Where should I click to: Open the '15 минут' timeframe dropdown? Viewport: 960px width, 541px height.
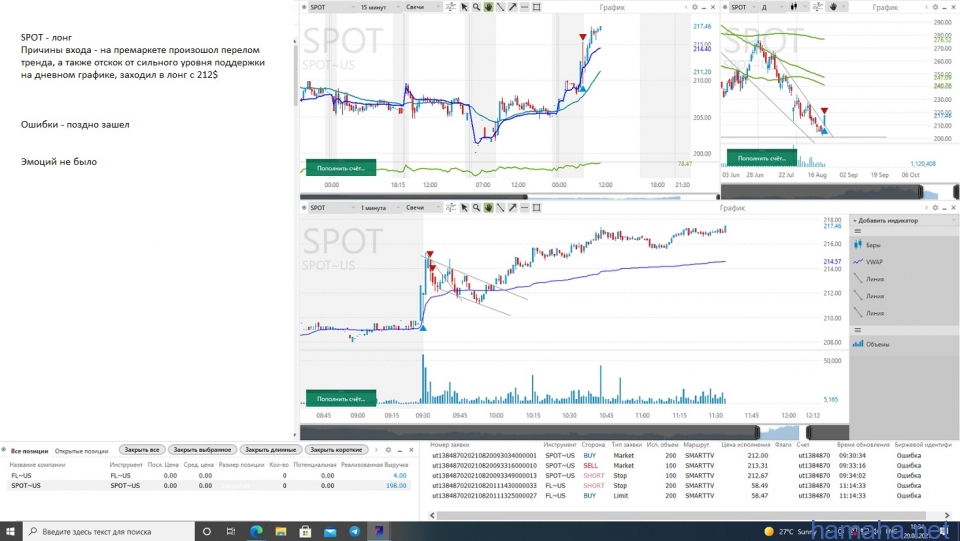pyautogui.click(x=380, y=7)
